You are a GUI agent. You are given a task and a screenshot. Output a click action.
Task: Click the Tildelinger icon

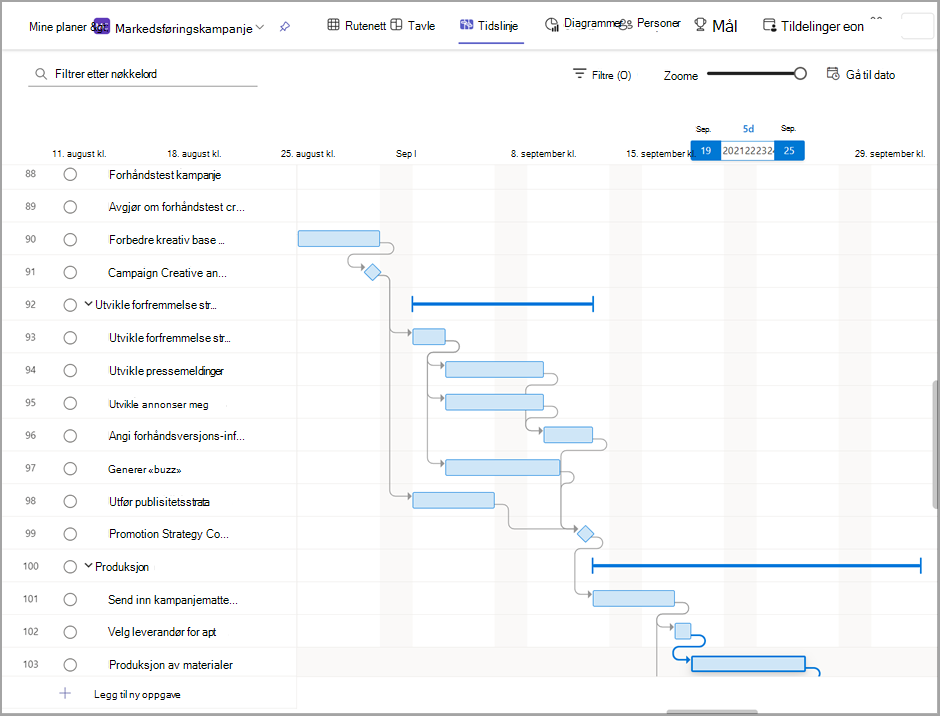tap(769, 25)
